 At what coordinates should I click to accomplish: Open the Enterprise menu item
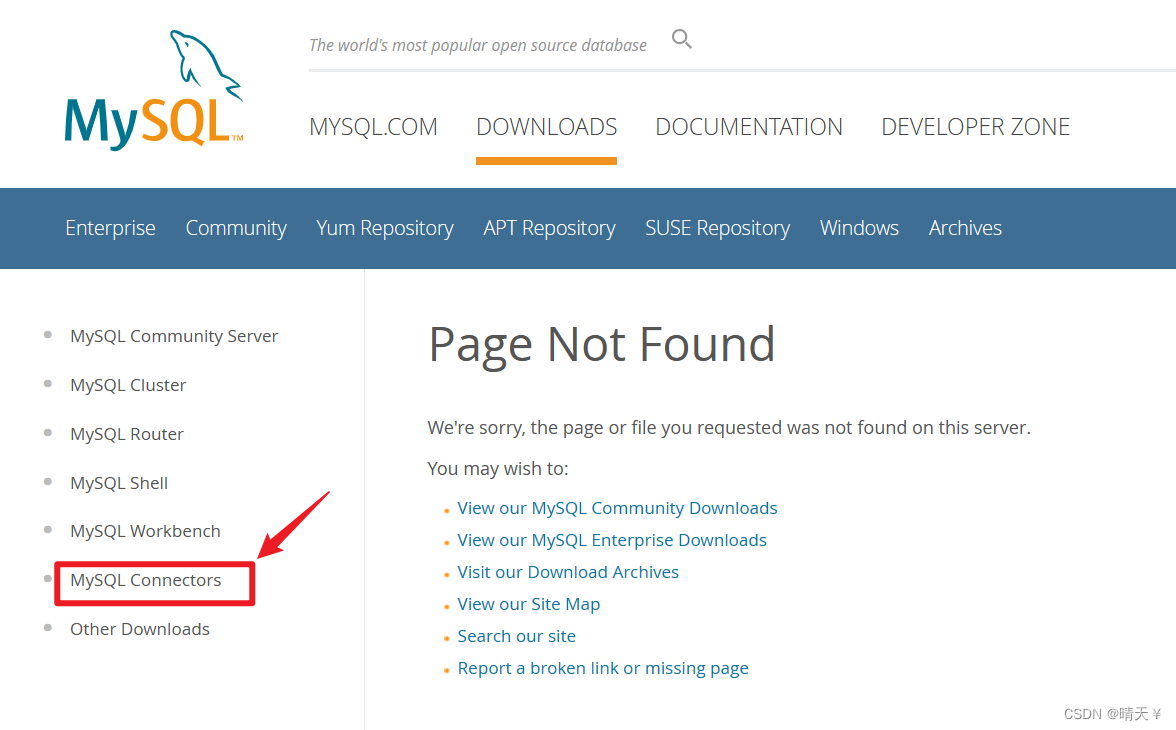pos(110,228)
